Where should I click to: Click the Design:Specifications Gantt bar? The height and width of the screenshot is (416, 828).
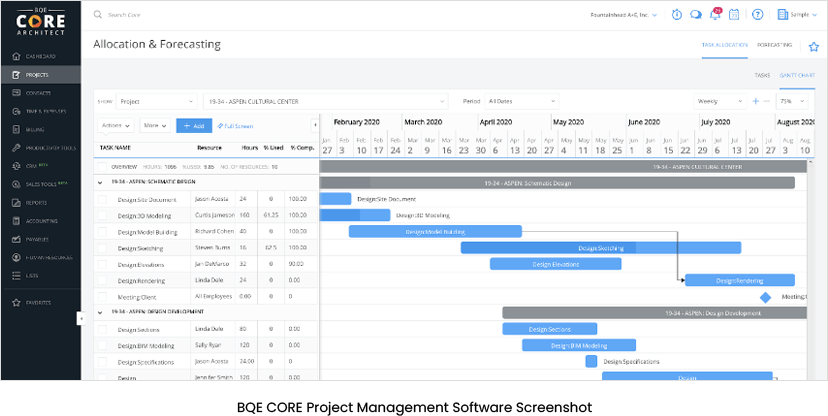[591, 362]
